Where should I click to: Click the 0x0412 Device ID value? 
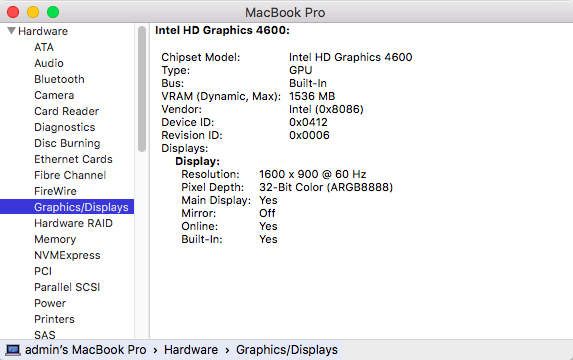(x=308, y=122)
